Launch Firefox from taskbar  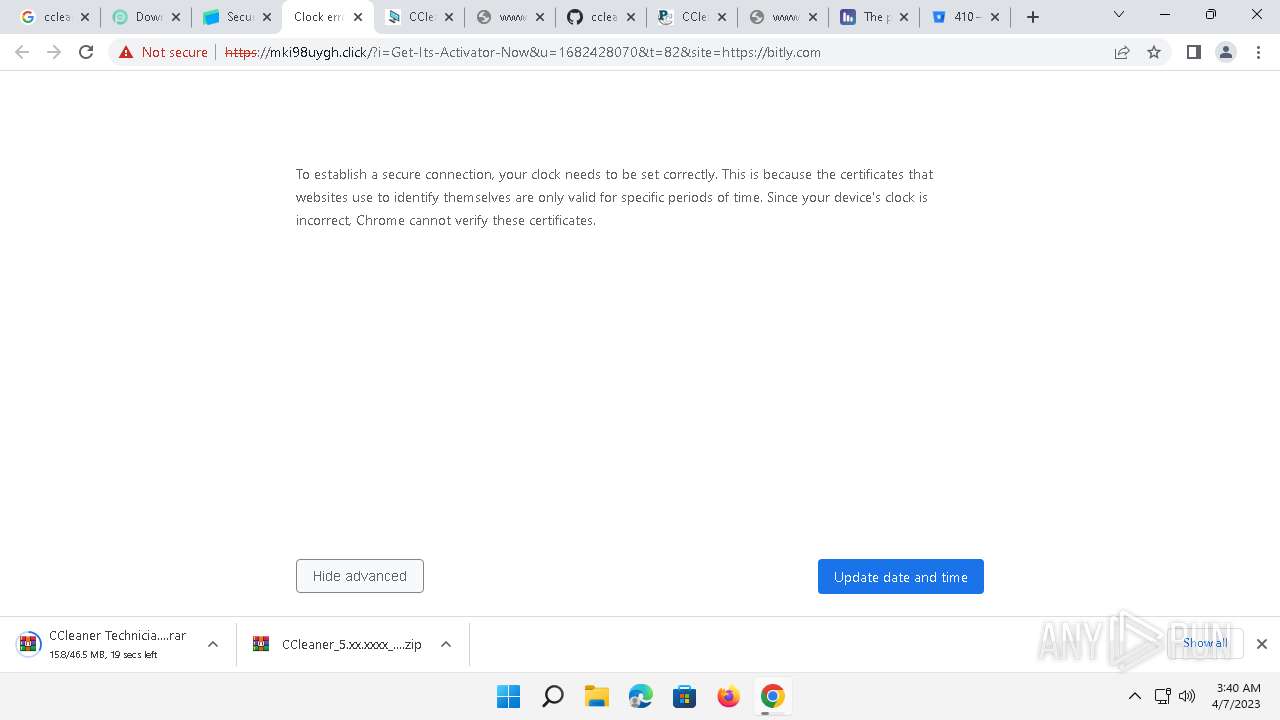[729, 696]
